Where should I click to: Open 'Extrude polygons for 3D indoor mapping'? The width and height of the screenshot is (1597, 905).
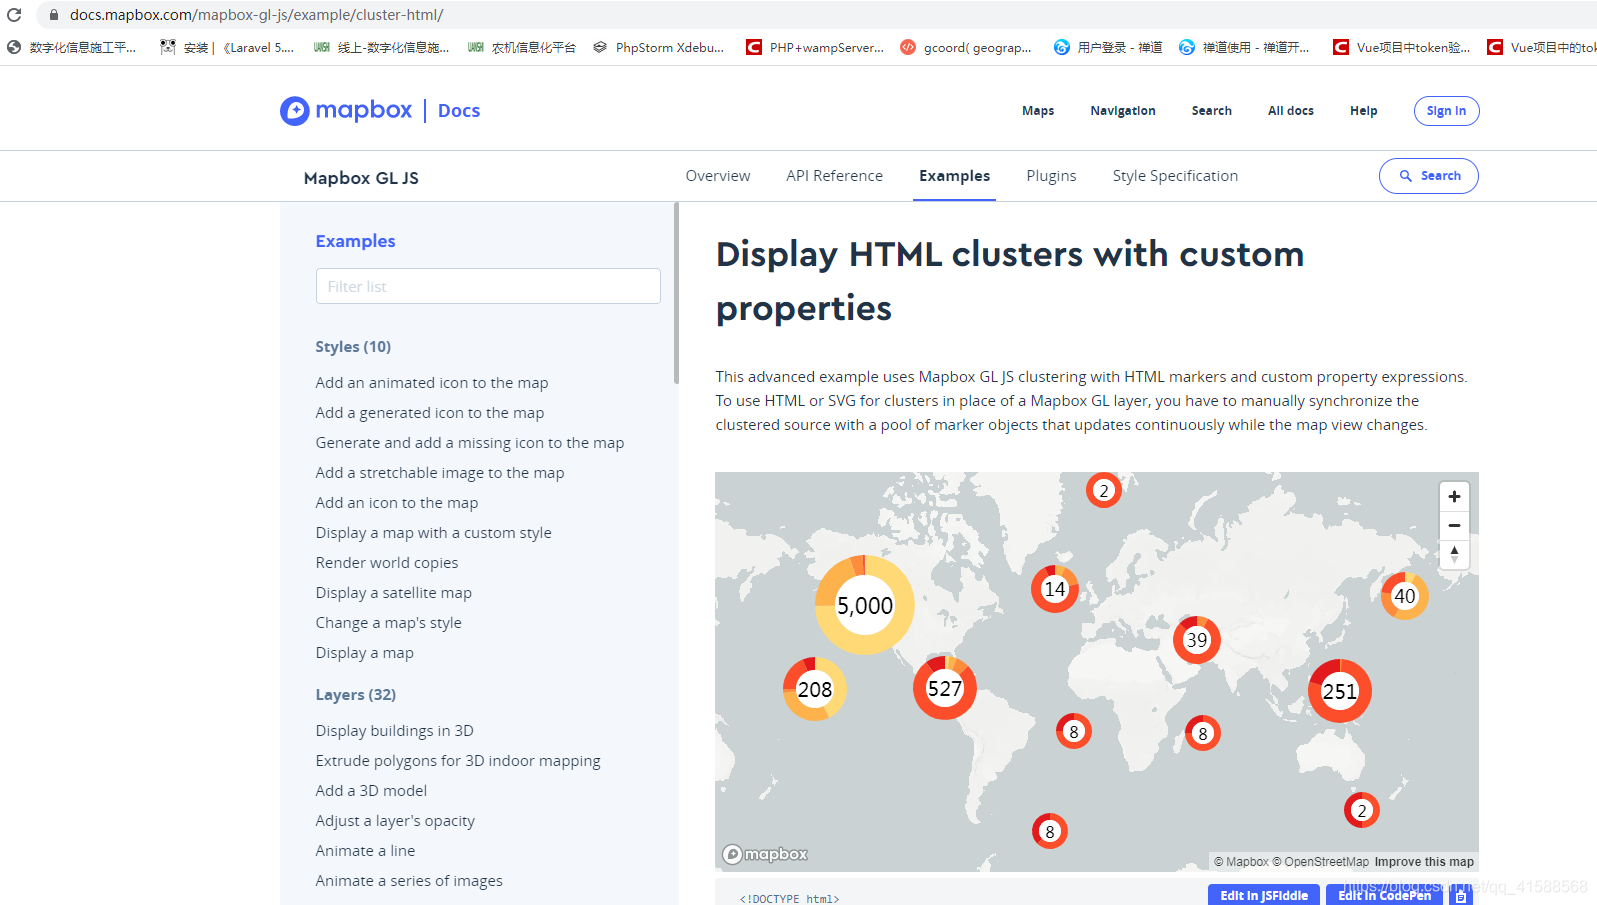(458, 760)
